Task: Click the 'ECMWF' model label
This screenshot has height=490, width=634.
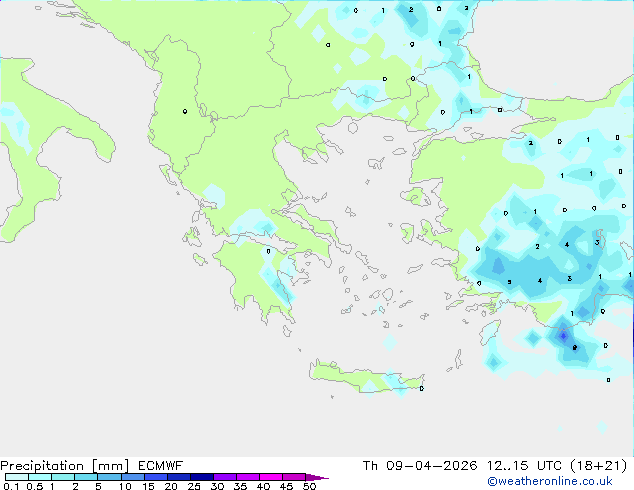Action: pyautogui.click(x=161, y=466)
